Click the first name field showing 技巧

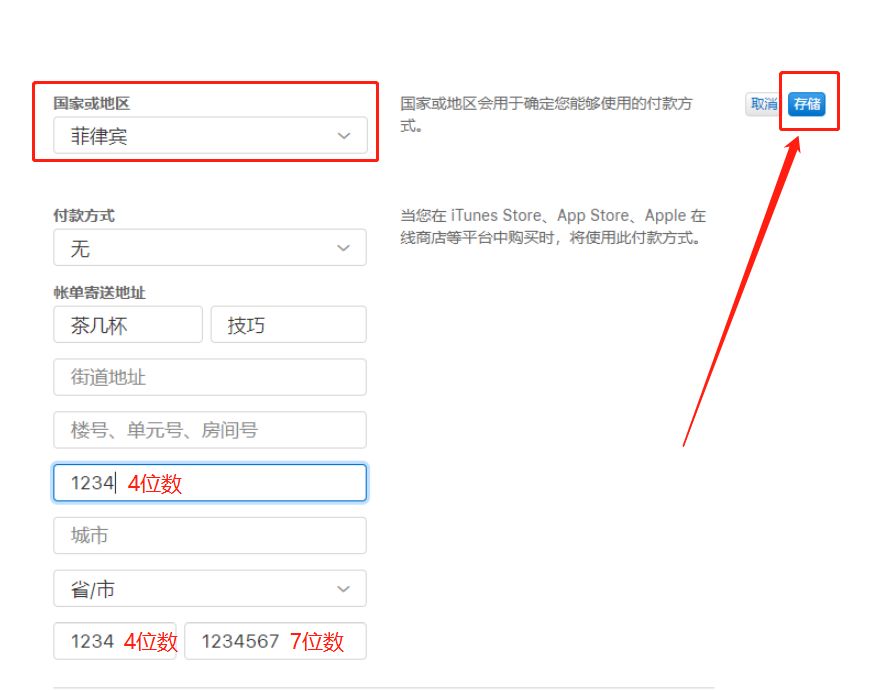[x=289, y=324]
